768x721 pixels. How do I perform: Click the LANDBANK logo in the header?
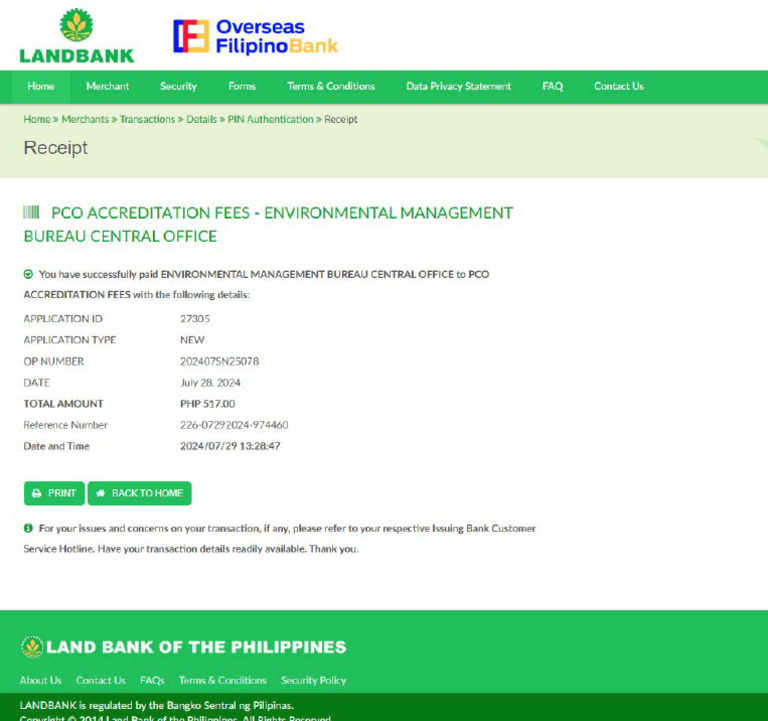(x=77, y=36)
